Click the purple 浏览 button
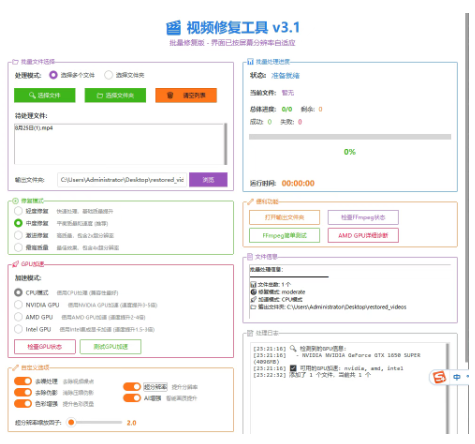Image resolution: width=475 pixels, height=444 pixels. (208, 180)
